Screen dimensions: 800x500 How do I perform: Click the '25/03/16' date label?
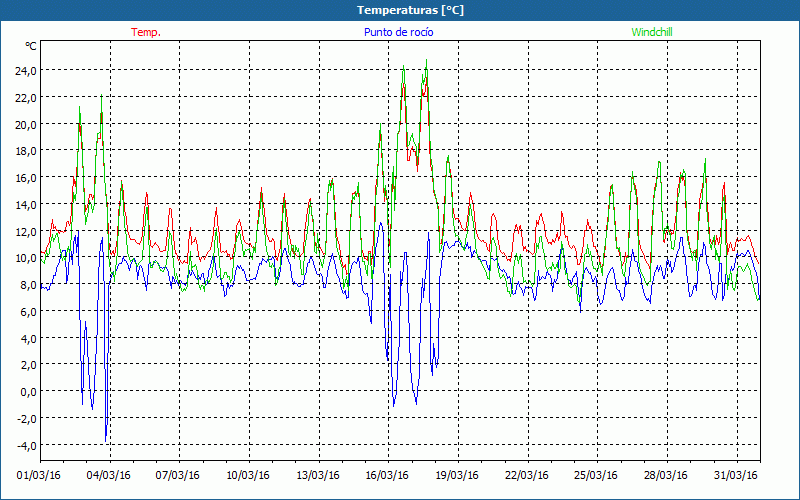tap(596, 476)
